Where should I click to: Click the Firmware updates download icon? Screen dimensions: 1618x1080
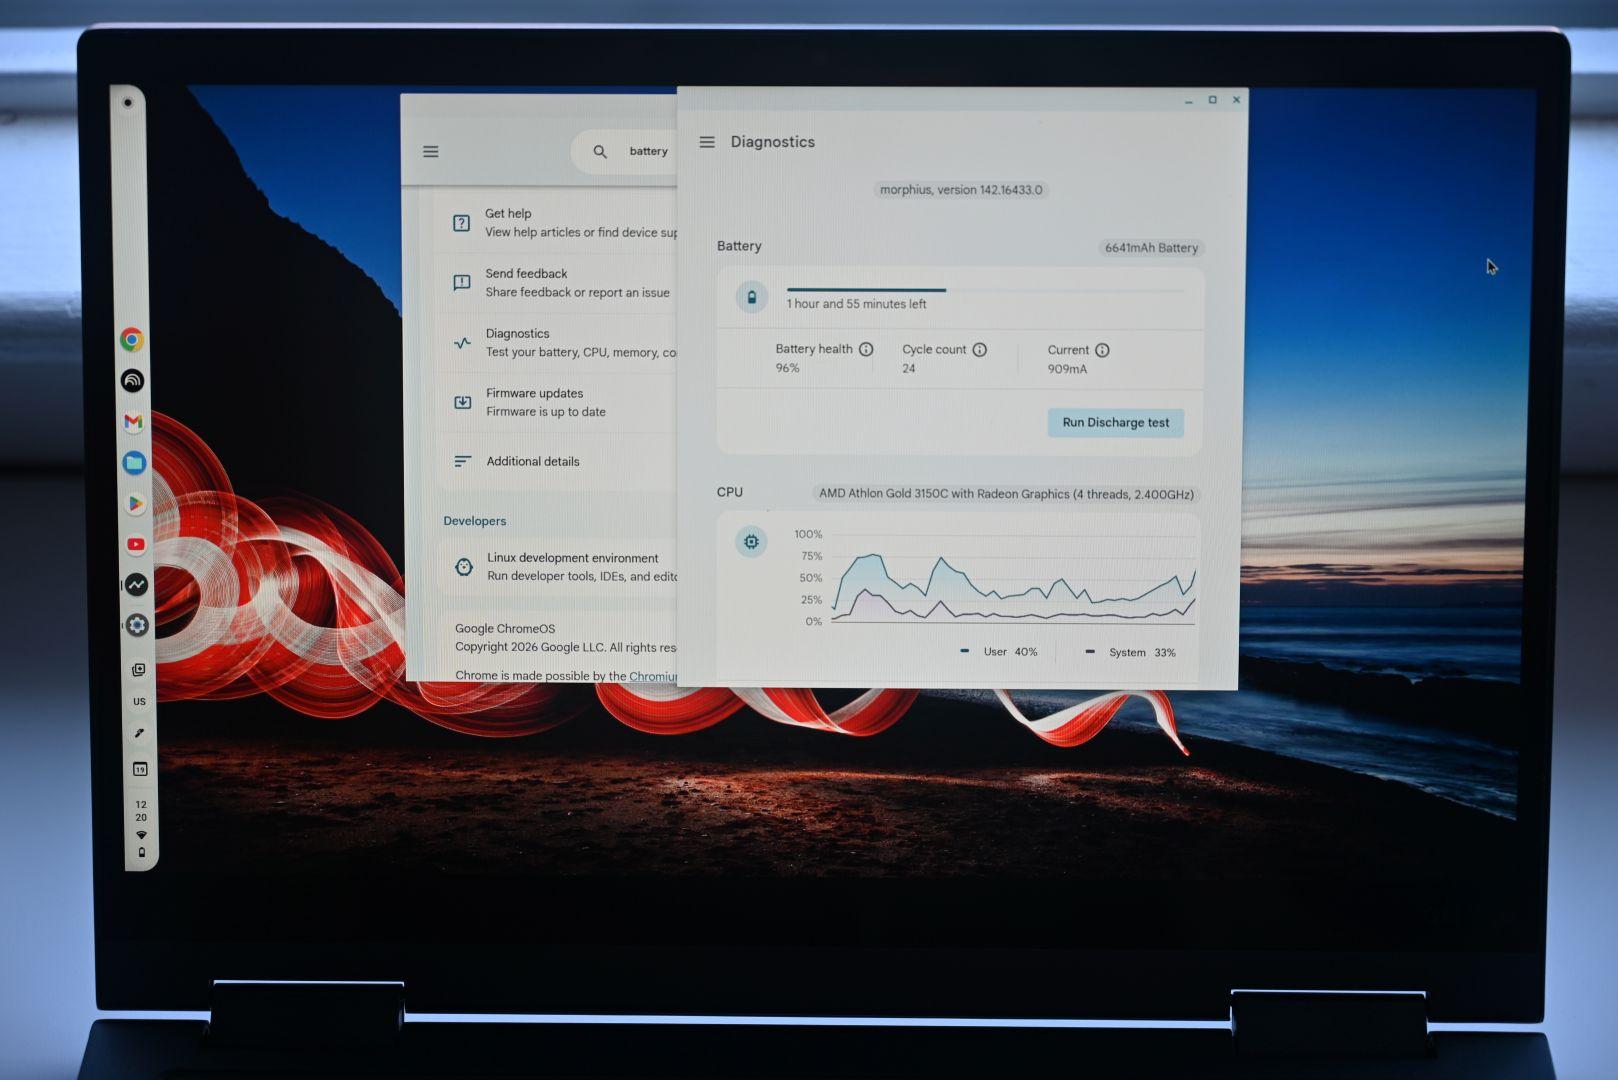click(x=463, y=402)
